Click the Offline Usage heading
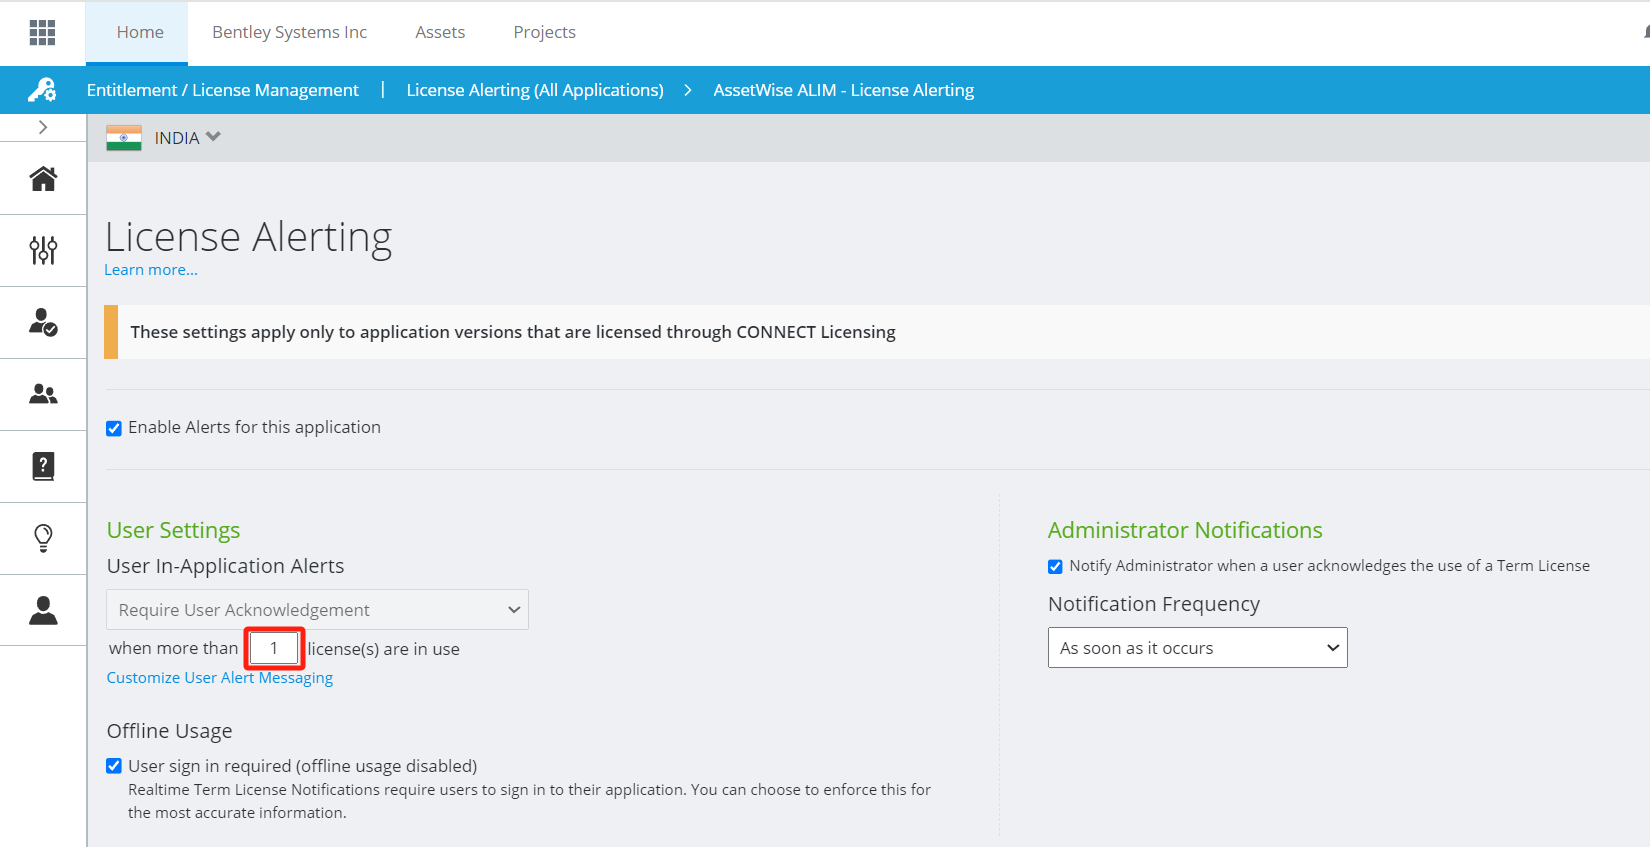The image size is (1650, 847). coord(169,731)
